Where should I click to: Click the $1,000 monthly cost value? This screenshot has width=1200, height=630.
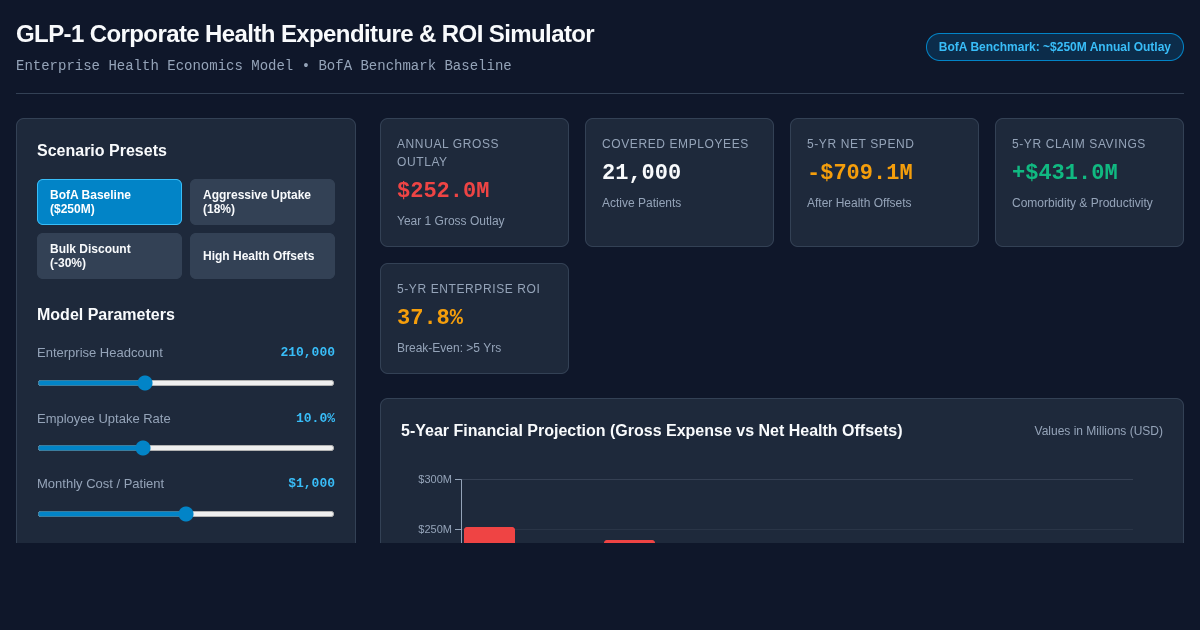click(x=311, y=484)
